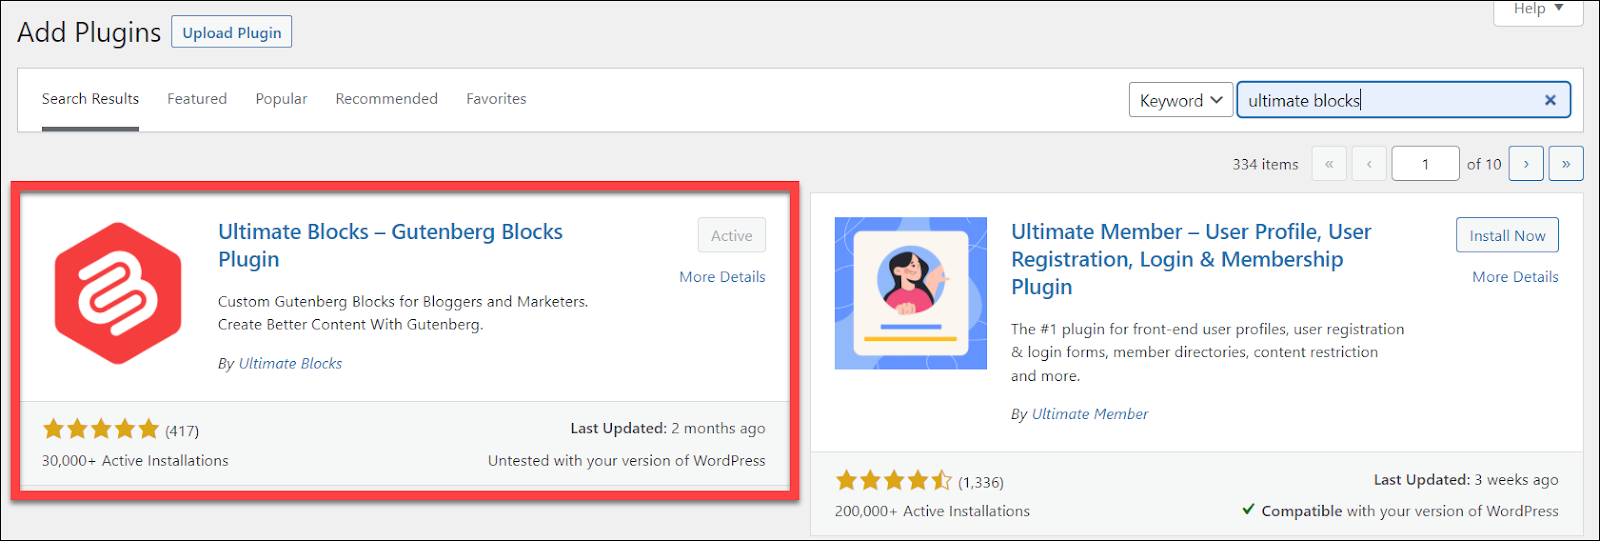The image size is (1600, 541).
Task: Click Install Now for Ultimate Member
Action: click(x=1507, y=235)
